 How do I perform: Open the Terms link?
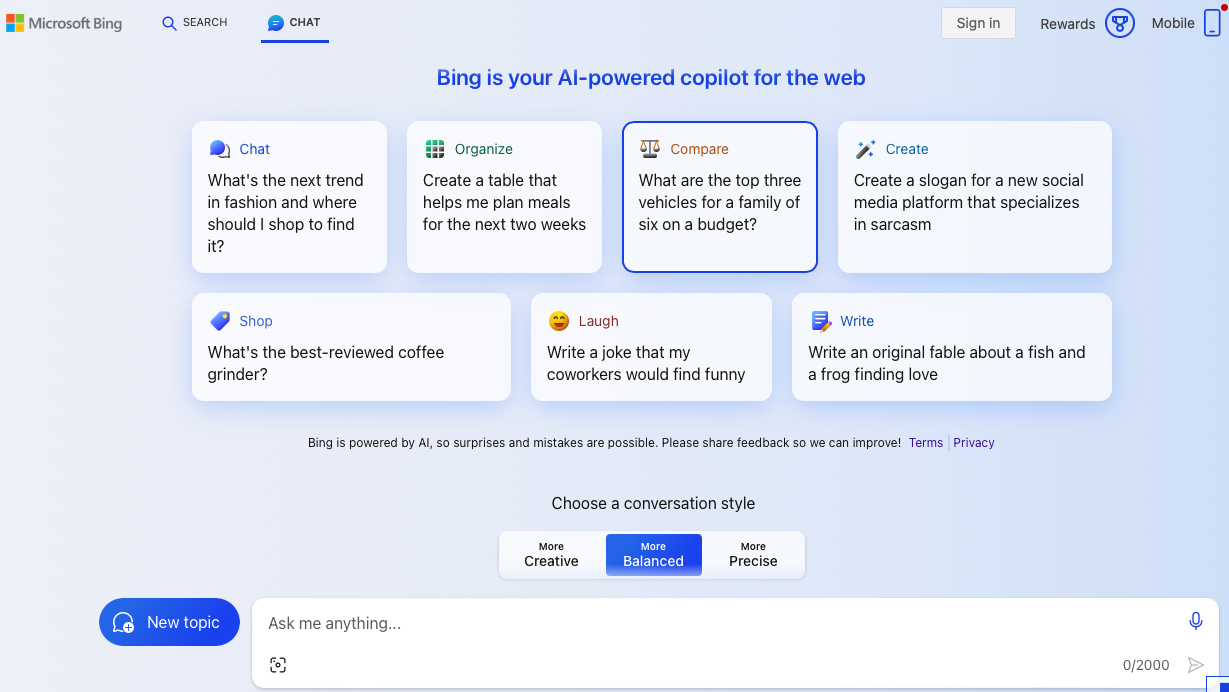coord(926,443)
